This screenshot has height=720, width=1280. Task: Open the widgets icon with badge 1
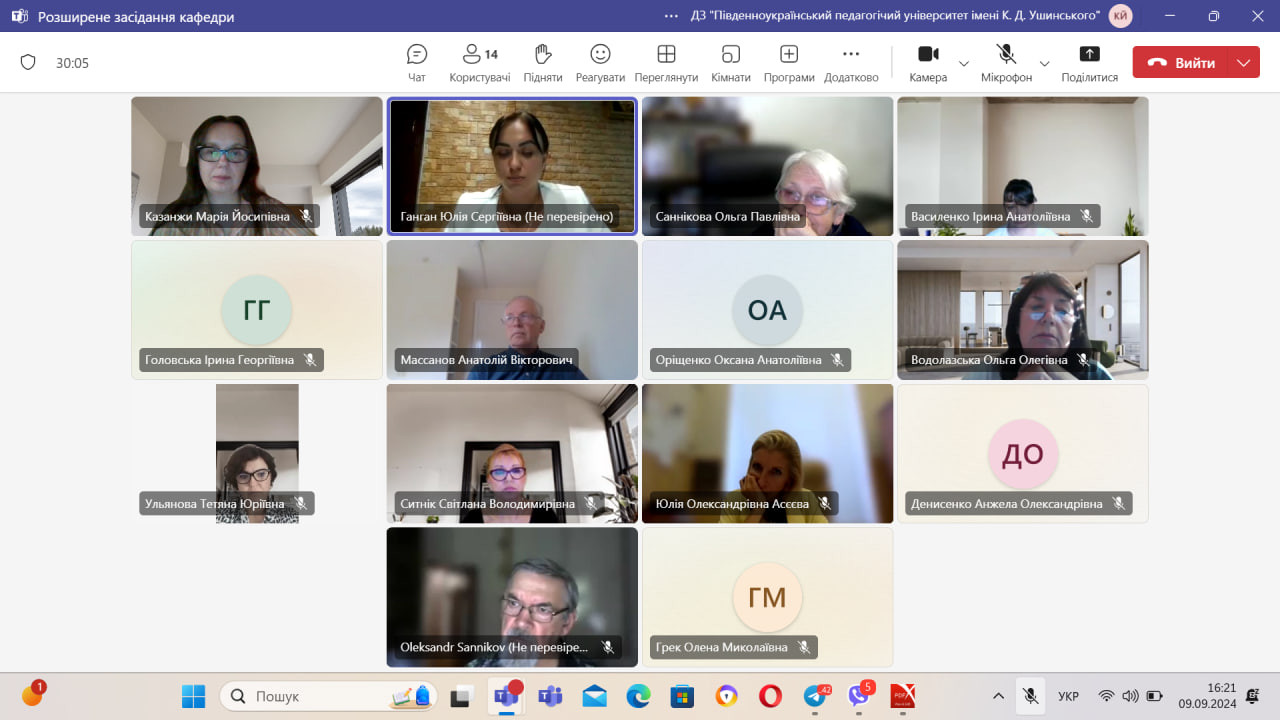32,695
